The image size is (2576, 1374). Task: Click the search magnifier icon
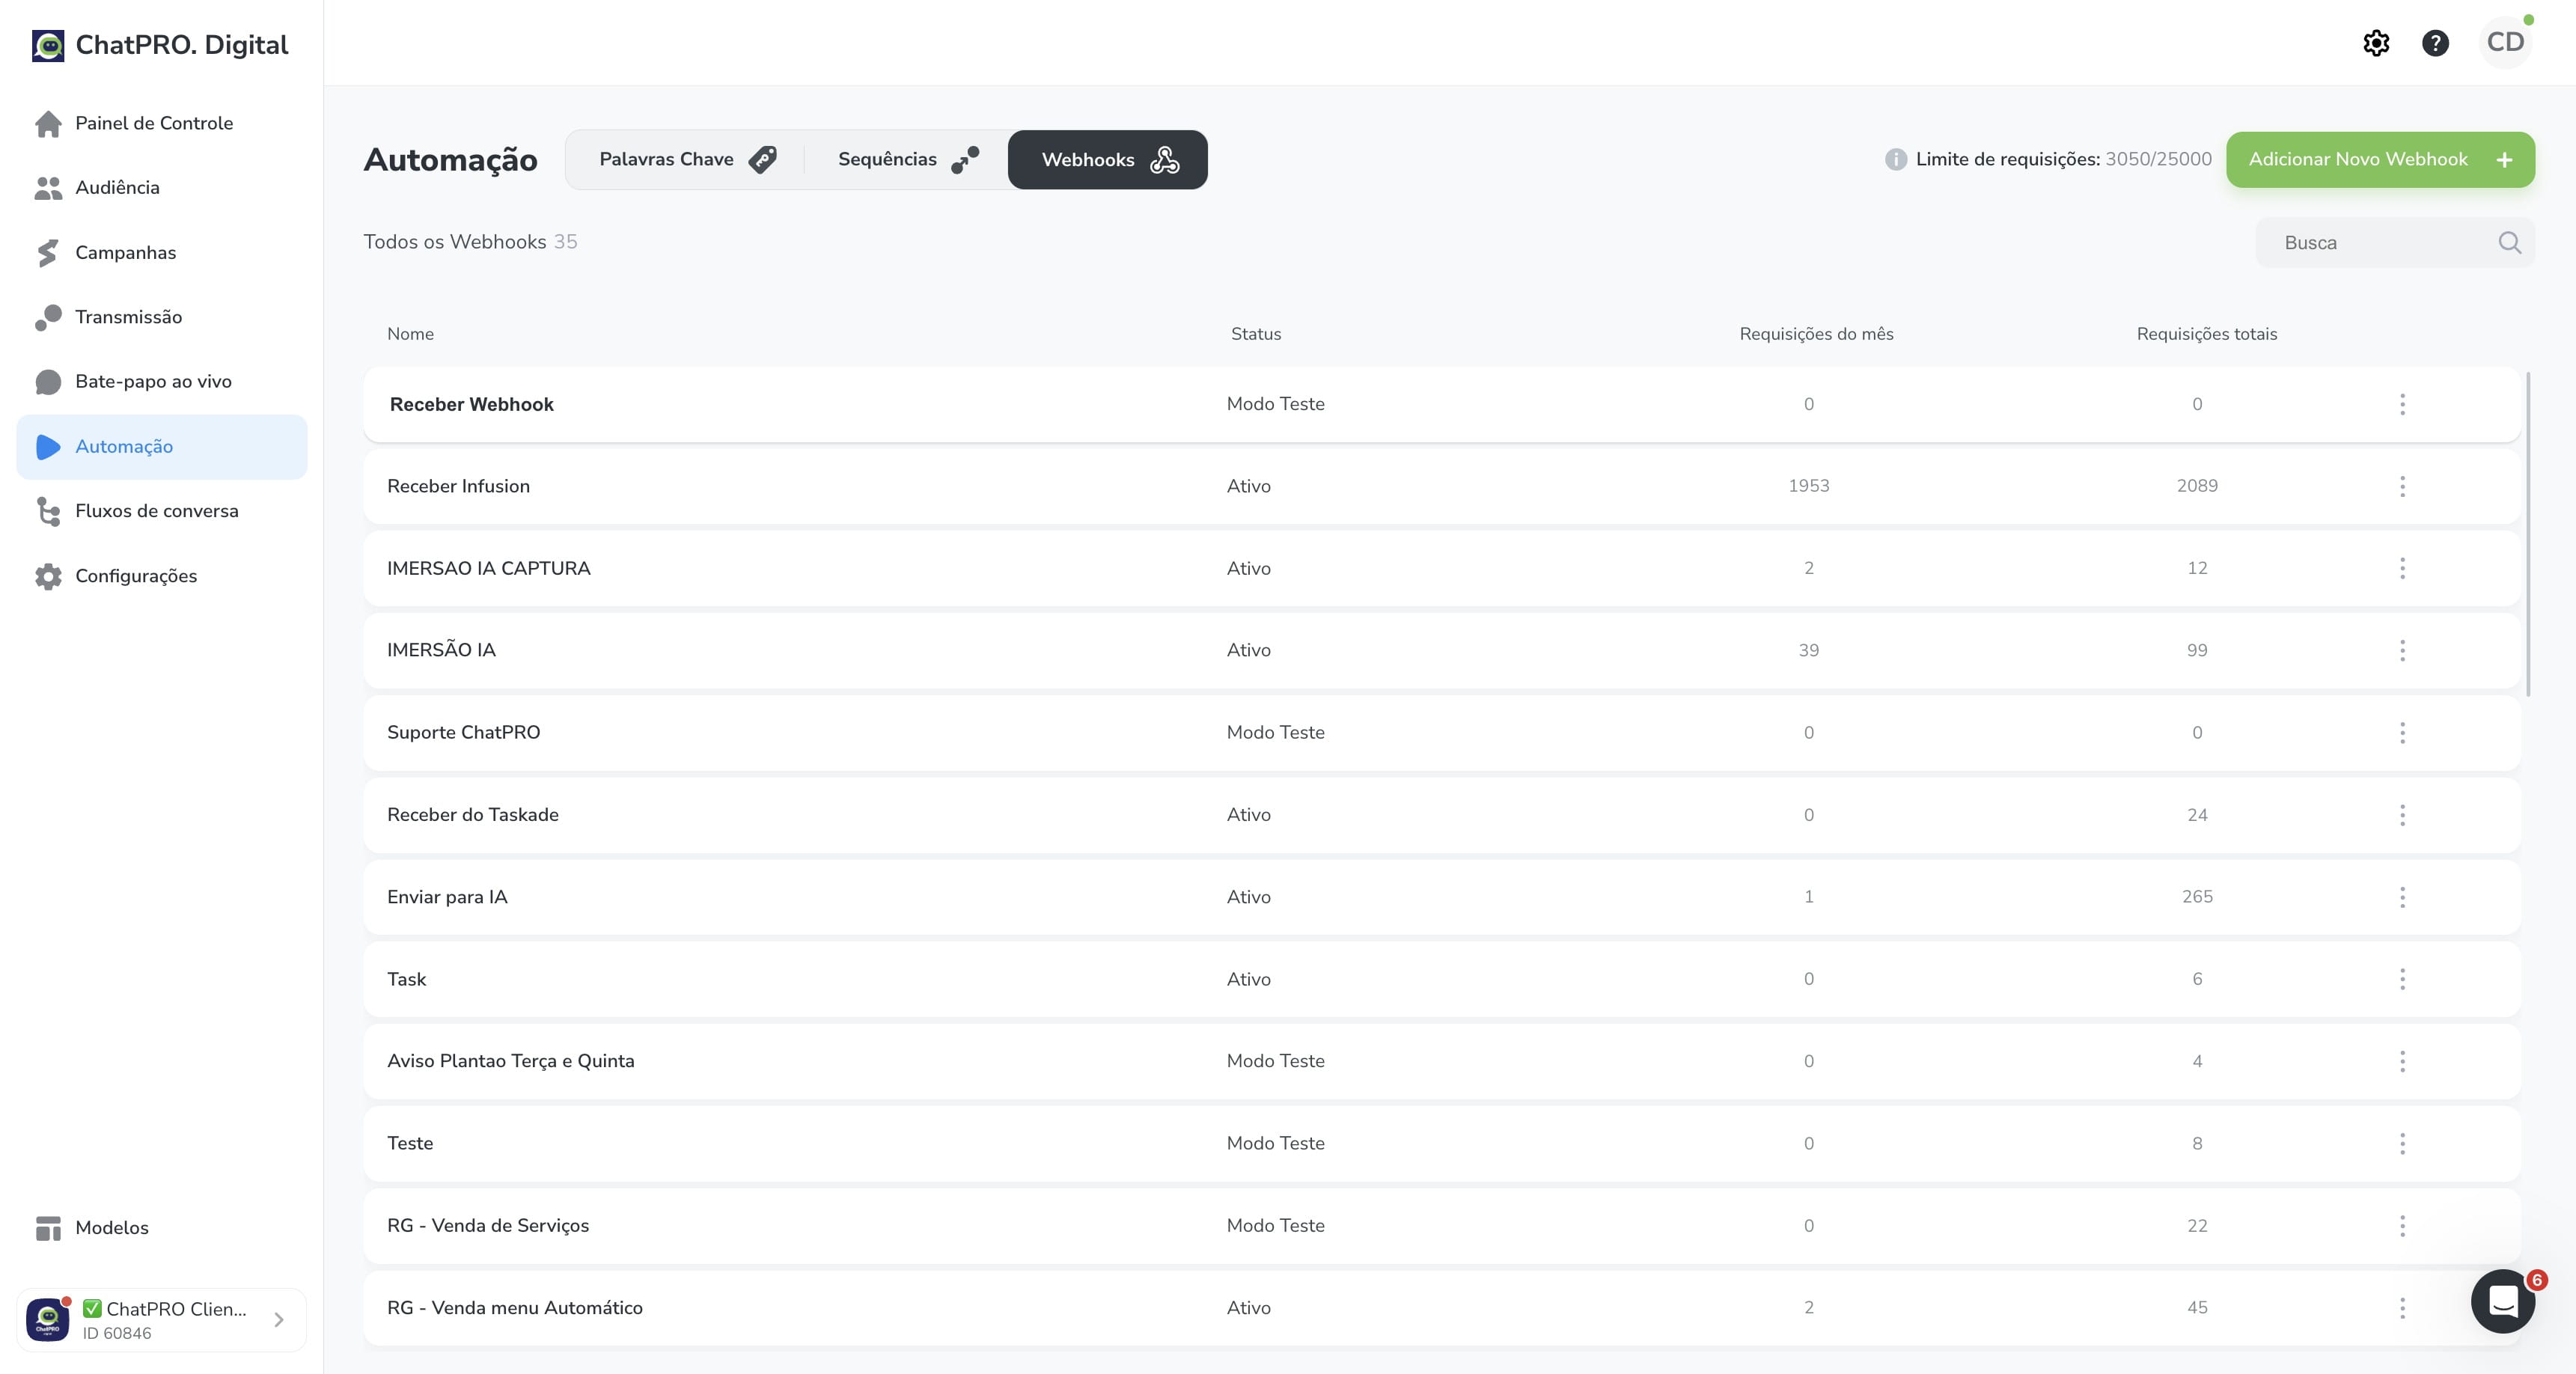(x=2509, y=243)
